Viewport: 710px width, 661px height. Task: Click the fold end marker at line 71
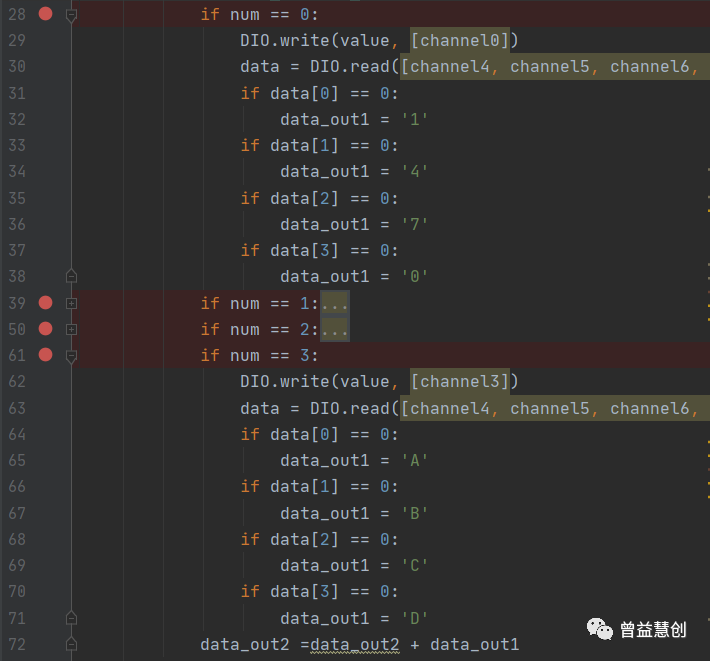(71, 618)
